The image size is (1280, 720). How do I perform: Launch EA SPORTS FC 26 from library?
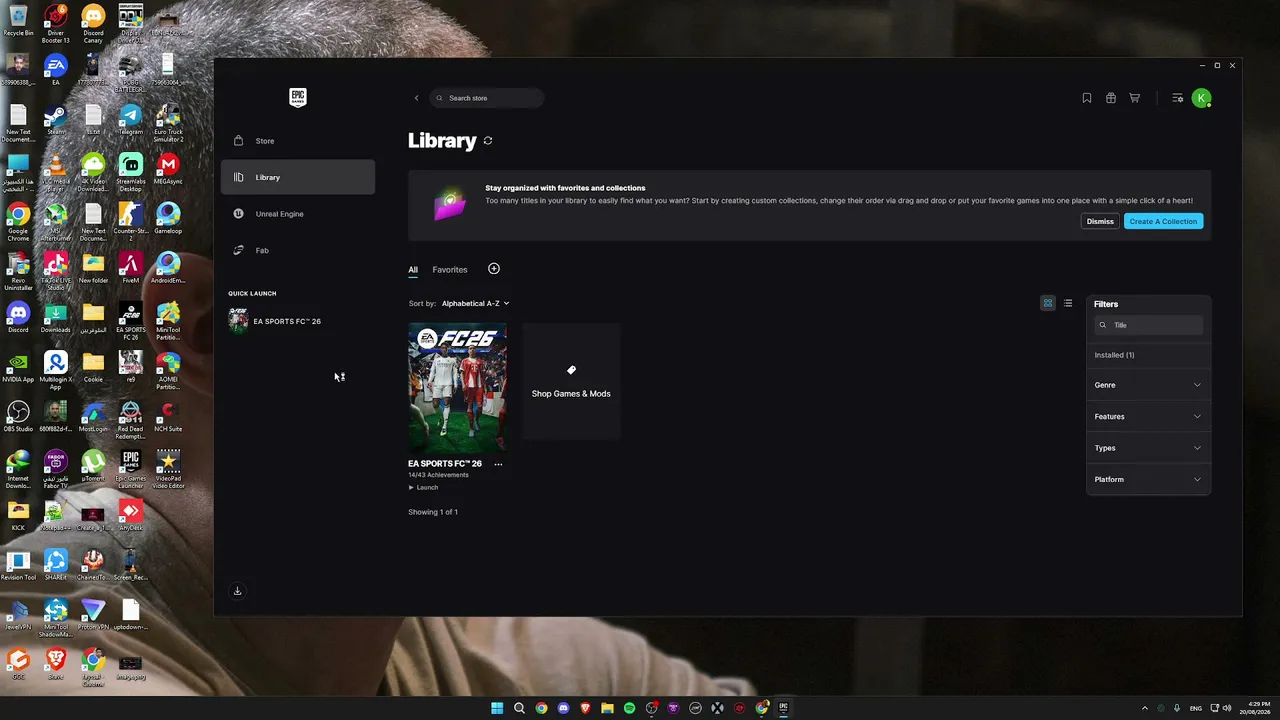(x=424, y=488)
